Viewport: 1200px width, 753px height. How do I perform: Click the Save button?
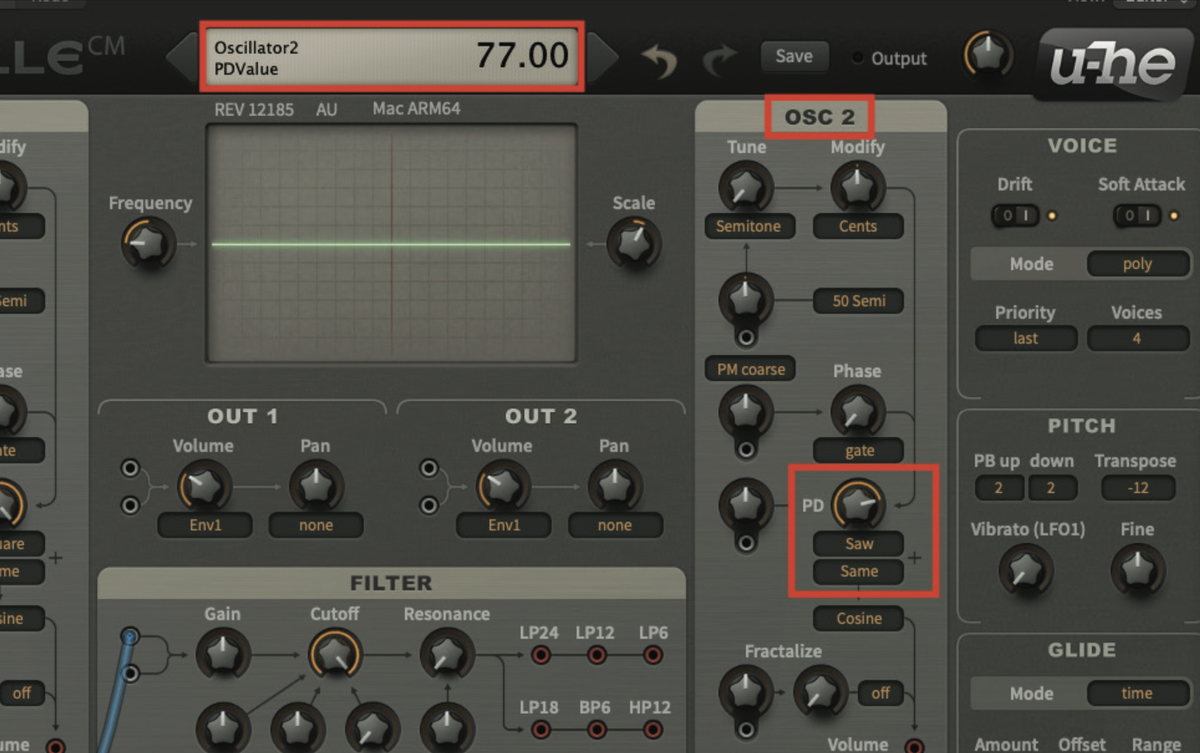[x=794, y=56]
